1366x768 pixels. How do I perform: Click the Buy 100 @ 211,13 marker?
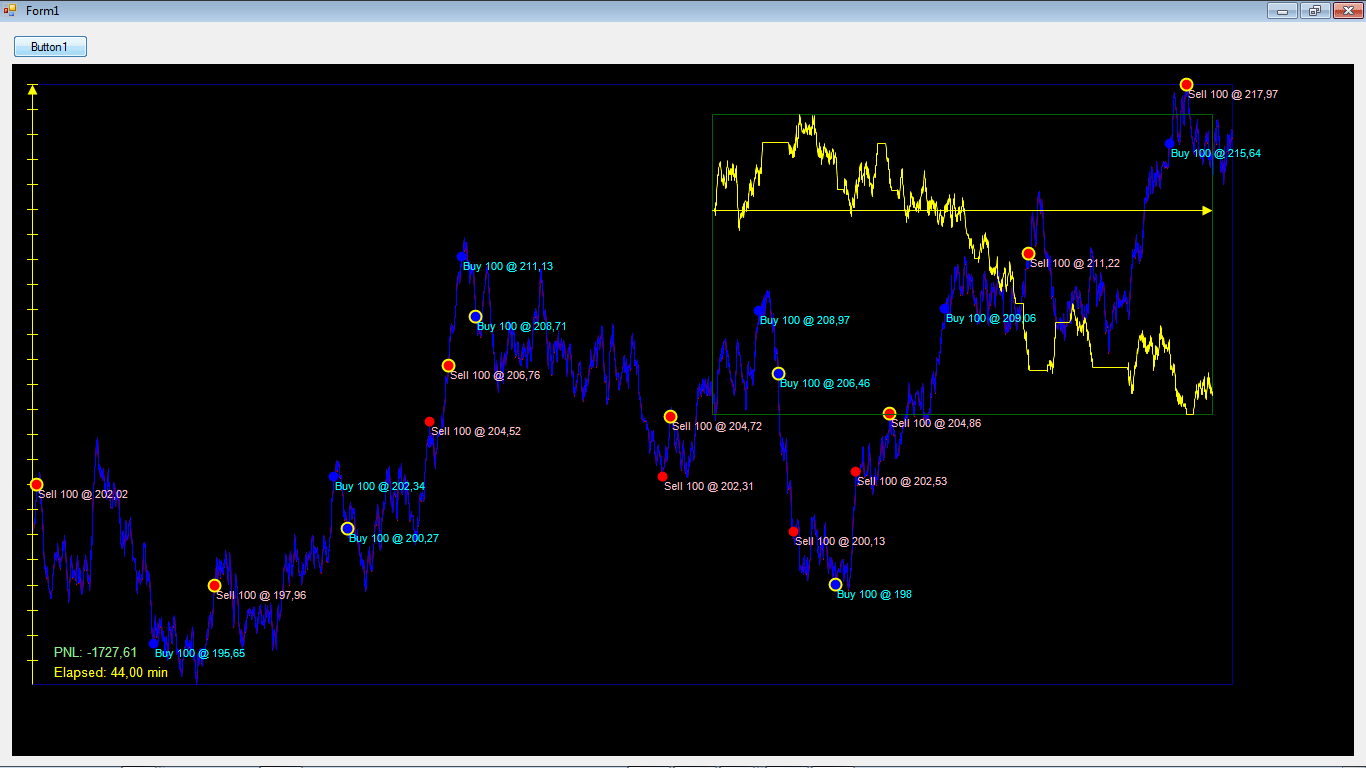462,257
